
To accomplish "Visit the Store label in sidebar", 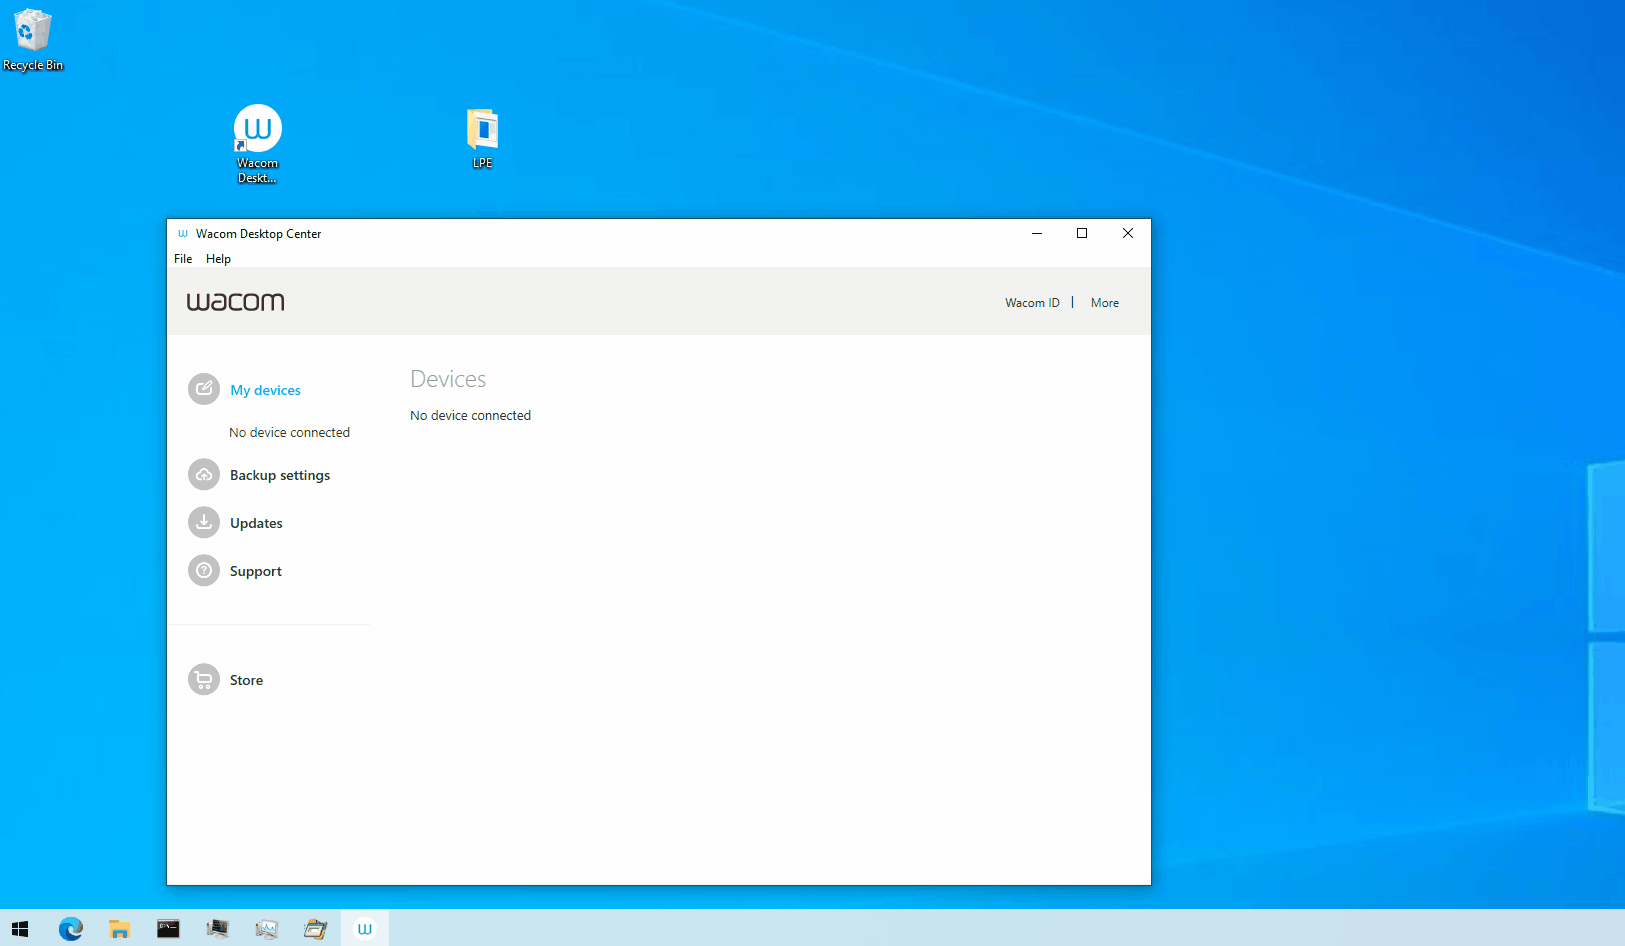I will pos(246,680).
